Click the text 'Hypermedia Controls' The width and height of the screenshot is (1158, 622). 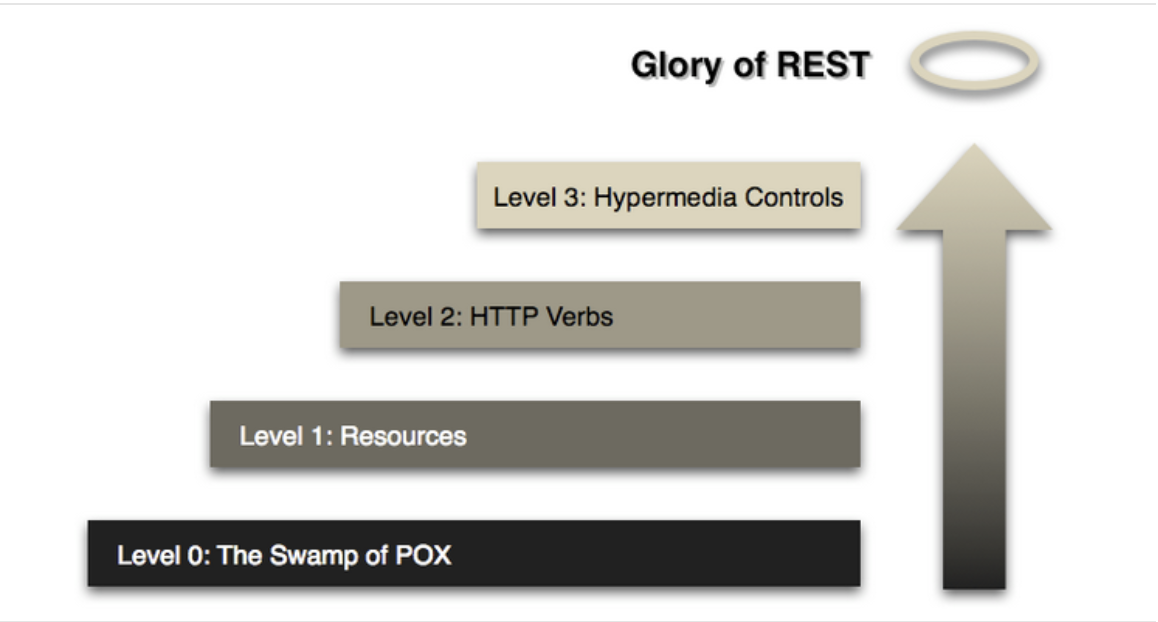pyautogui.click(x=718, y=198)
